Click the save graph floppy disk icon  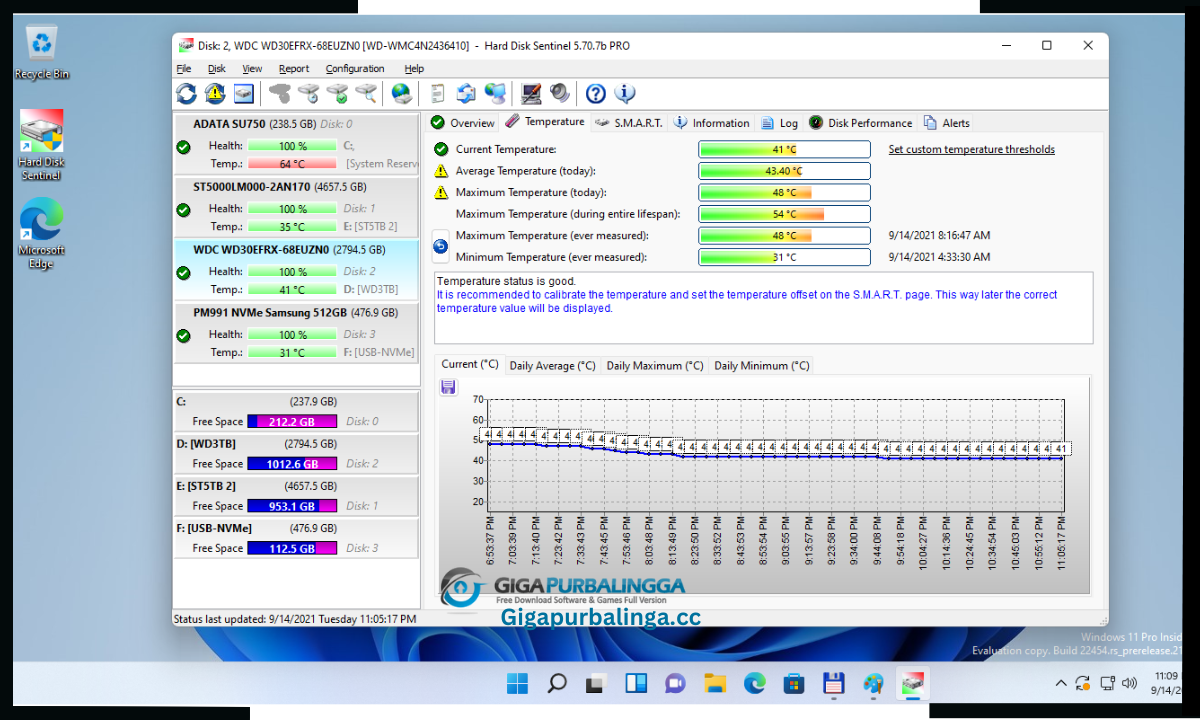click(x=448, y=387)
